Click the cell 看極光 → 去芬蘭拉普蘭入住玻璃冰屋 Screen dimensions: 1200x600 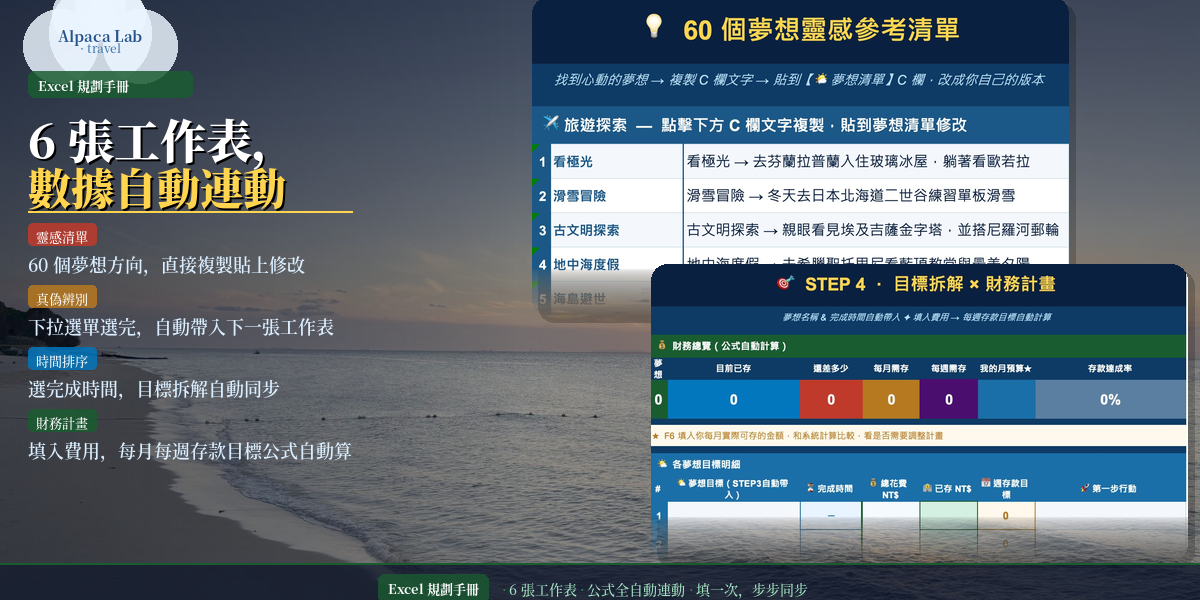point(876,162)
